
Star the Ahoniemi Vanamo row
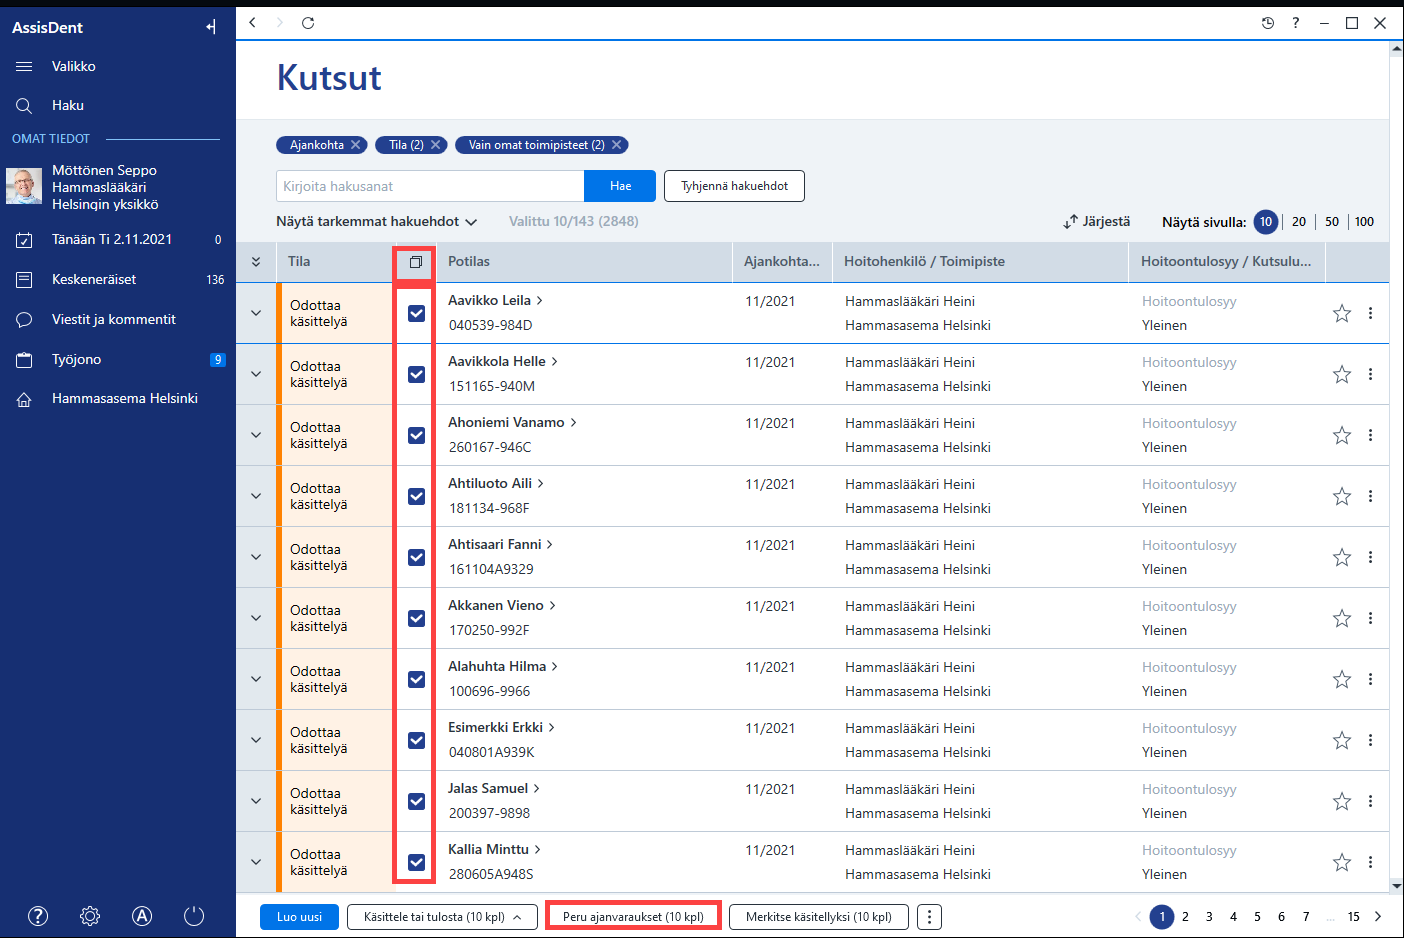(x=1342, y=435)
